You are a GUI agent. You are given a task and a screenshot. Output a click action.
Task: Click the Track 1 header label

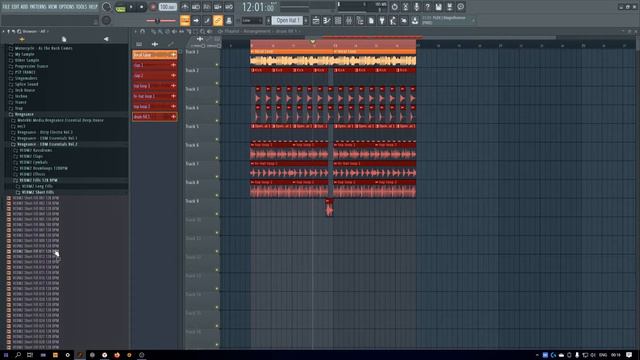coord(192,52)
